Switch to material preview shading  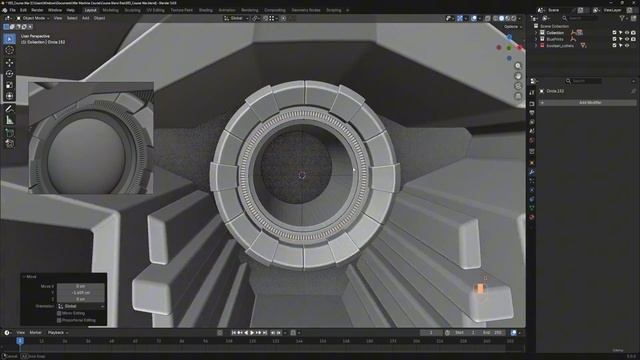coord(507,18)
